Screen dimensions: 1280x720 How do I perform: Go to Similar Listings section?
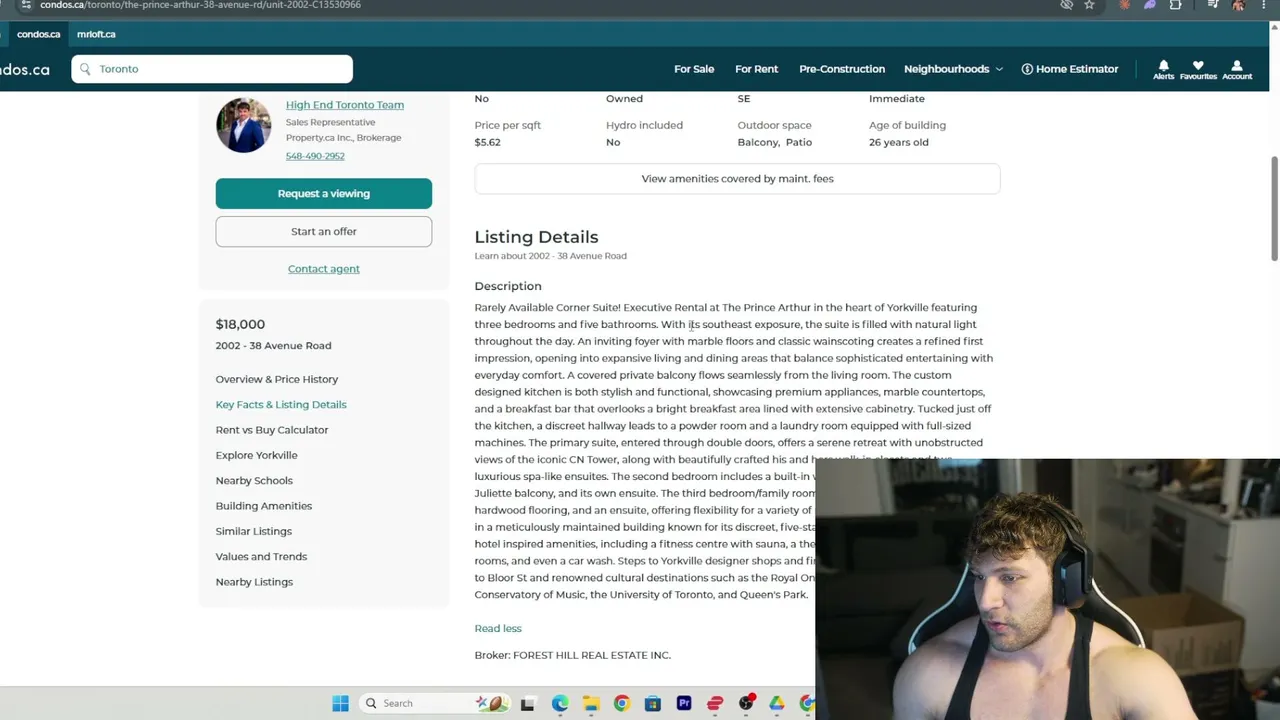tap(254, 531)
